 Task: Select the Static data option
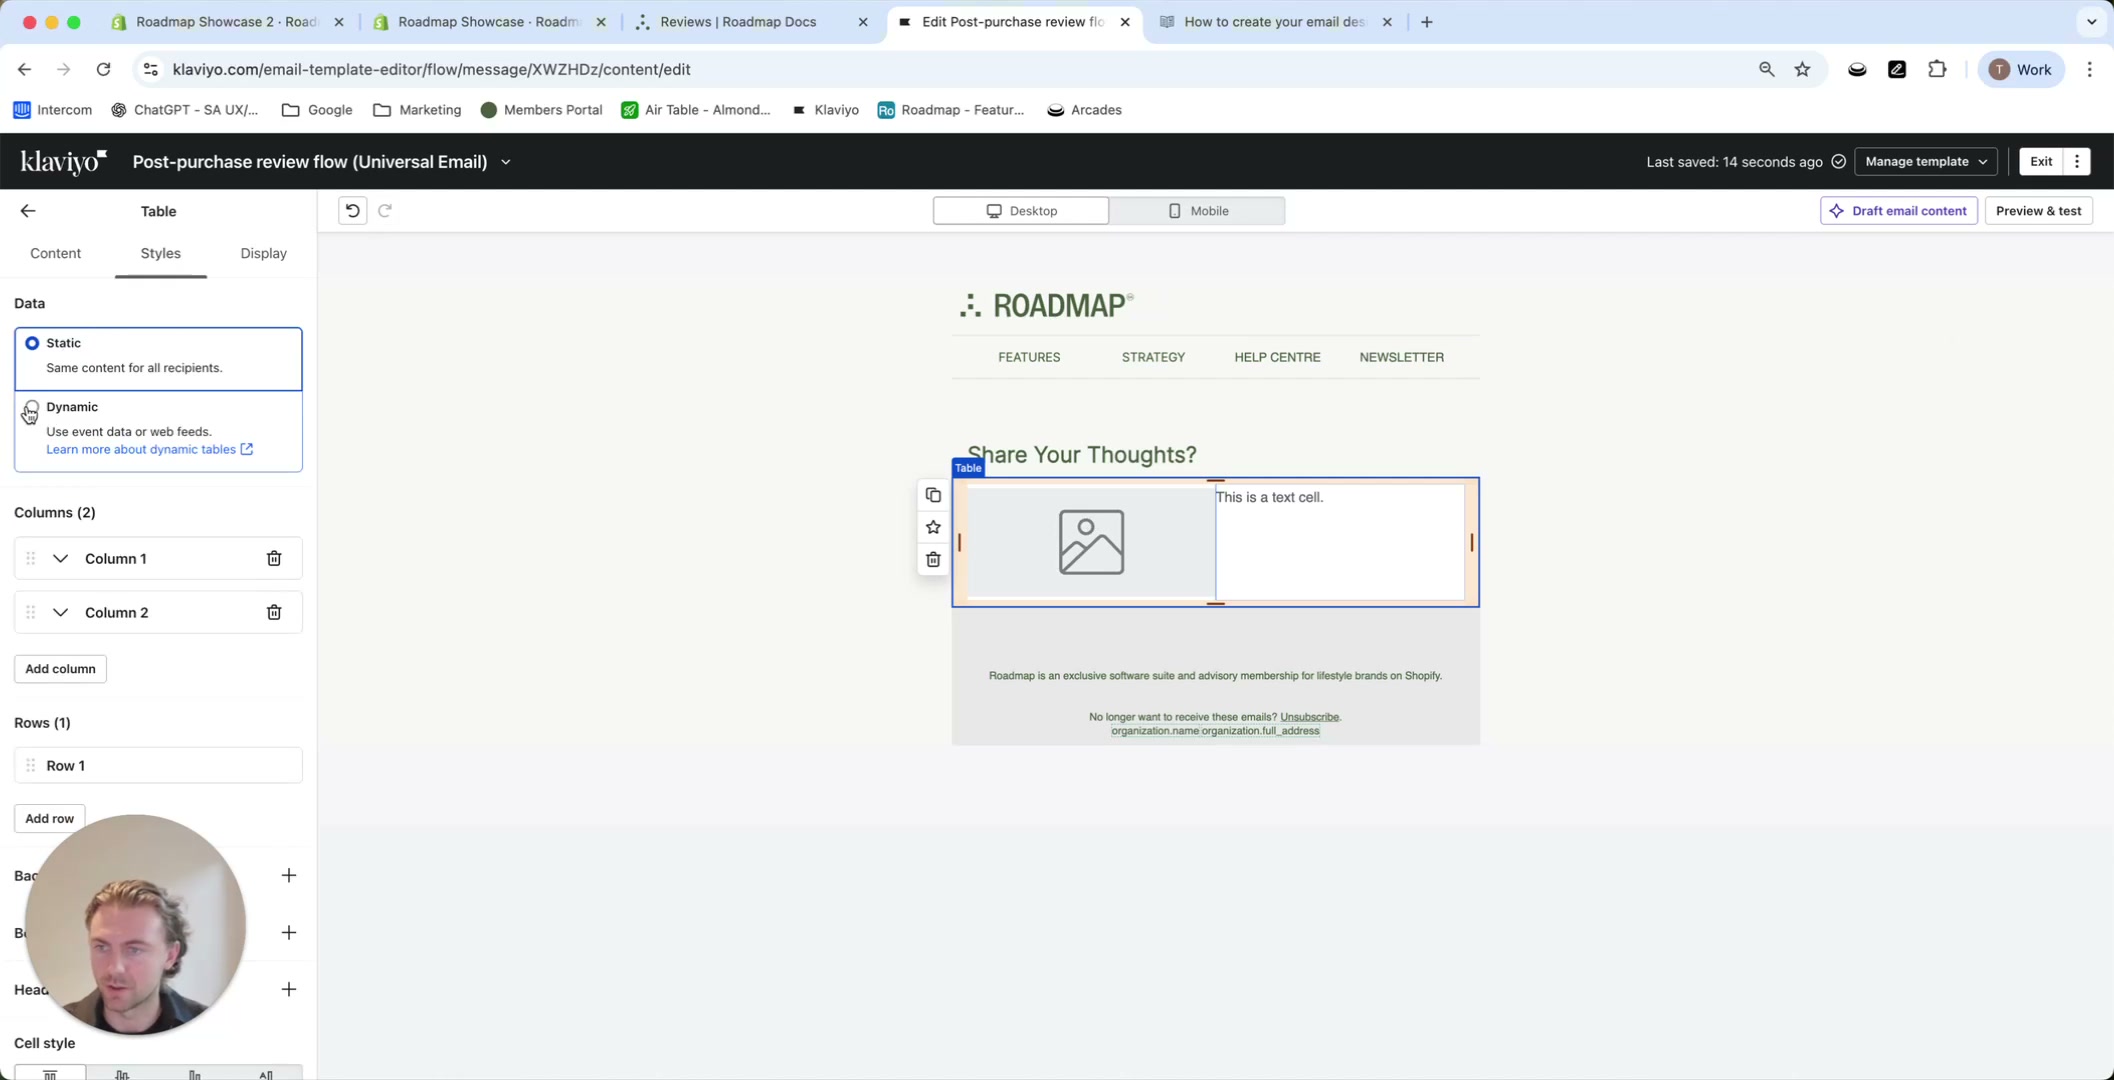pyautogui.click(x=32, y=343)
